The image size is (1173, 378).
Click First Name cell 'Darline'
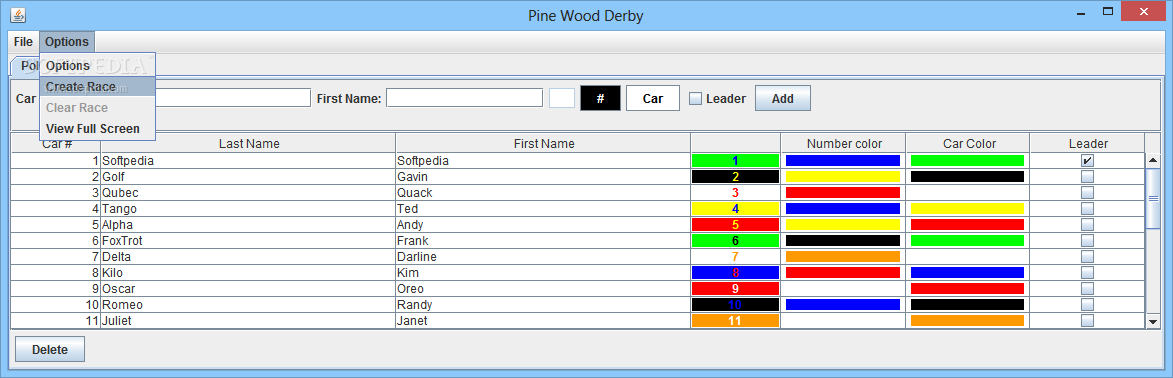point(543,256)
